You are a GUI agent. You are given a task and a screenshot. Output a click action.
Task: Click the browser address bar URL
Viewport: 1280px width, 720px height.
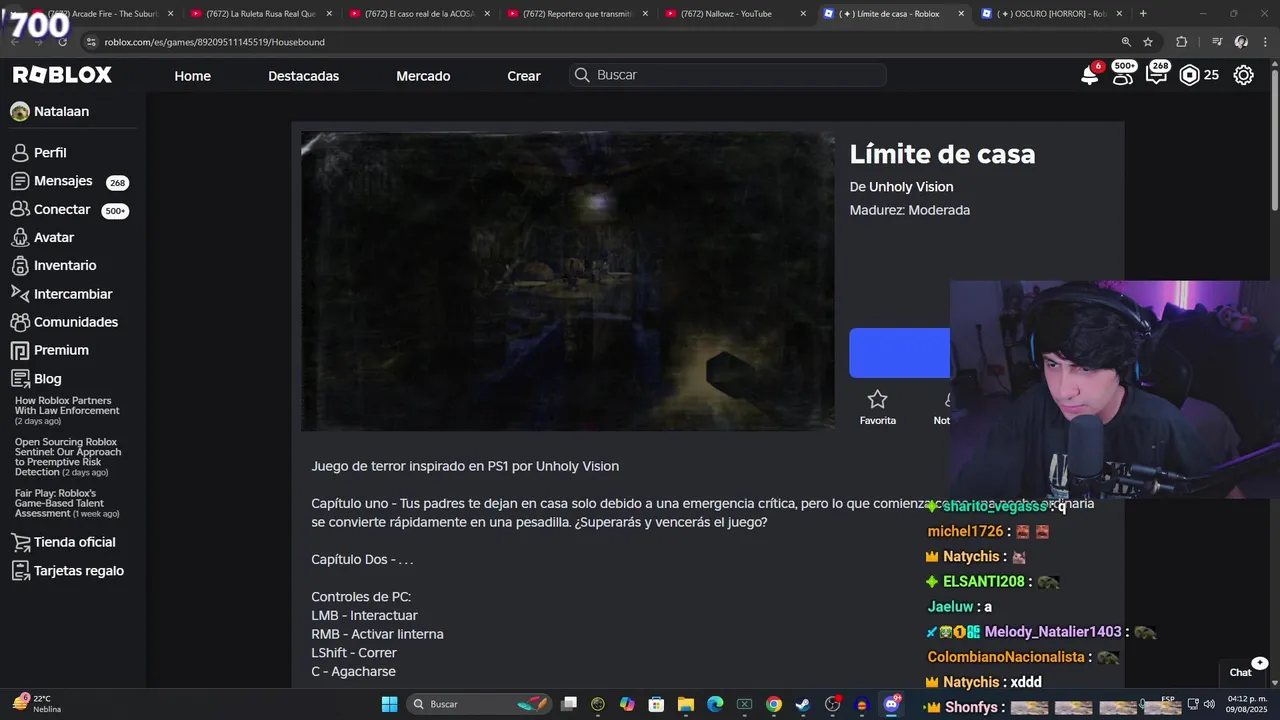click(214, 42)
